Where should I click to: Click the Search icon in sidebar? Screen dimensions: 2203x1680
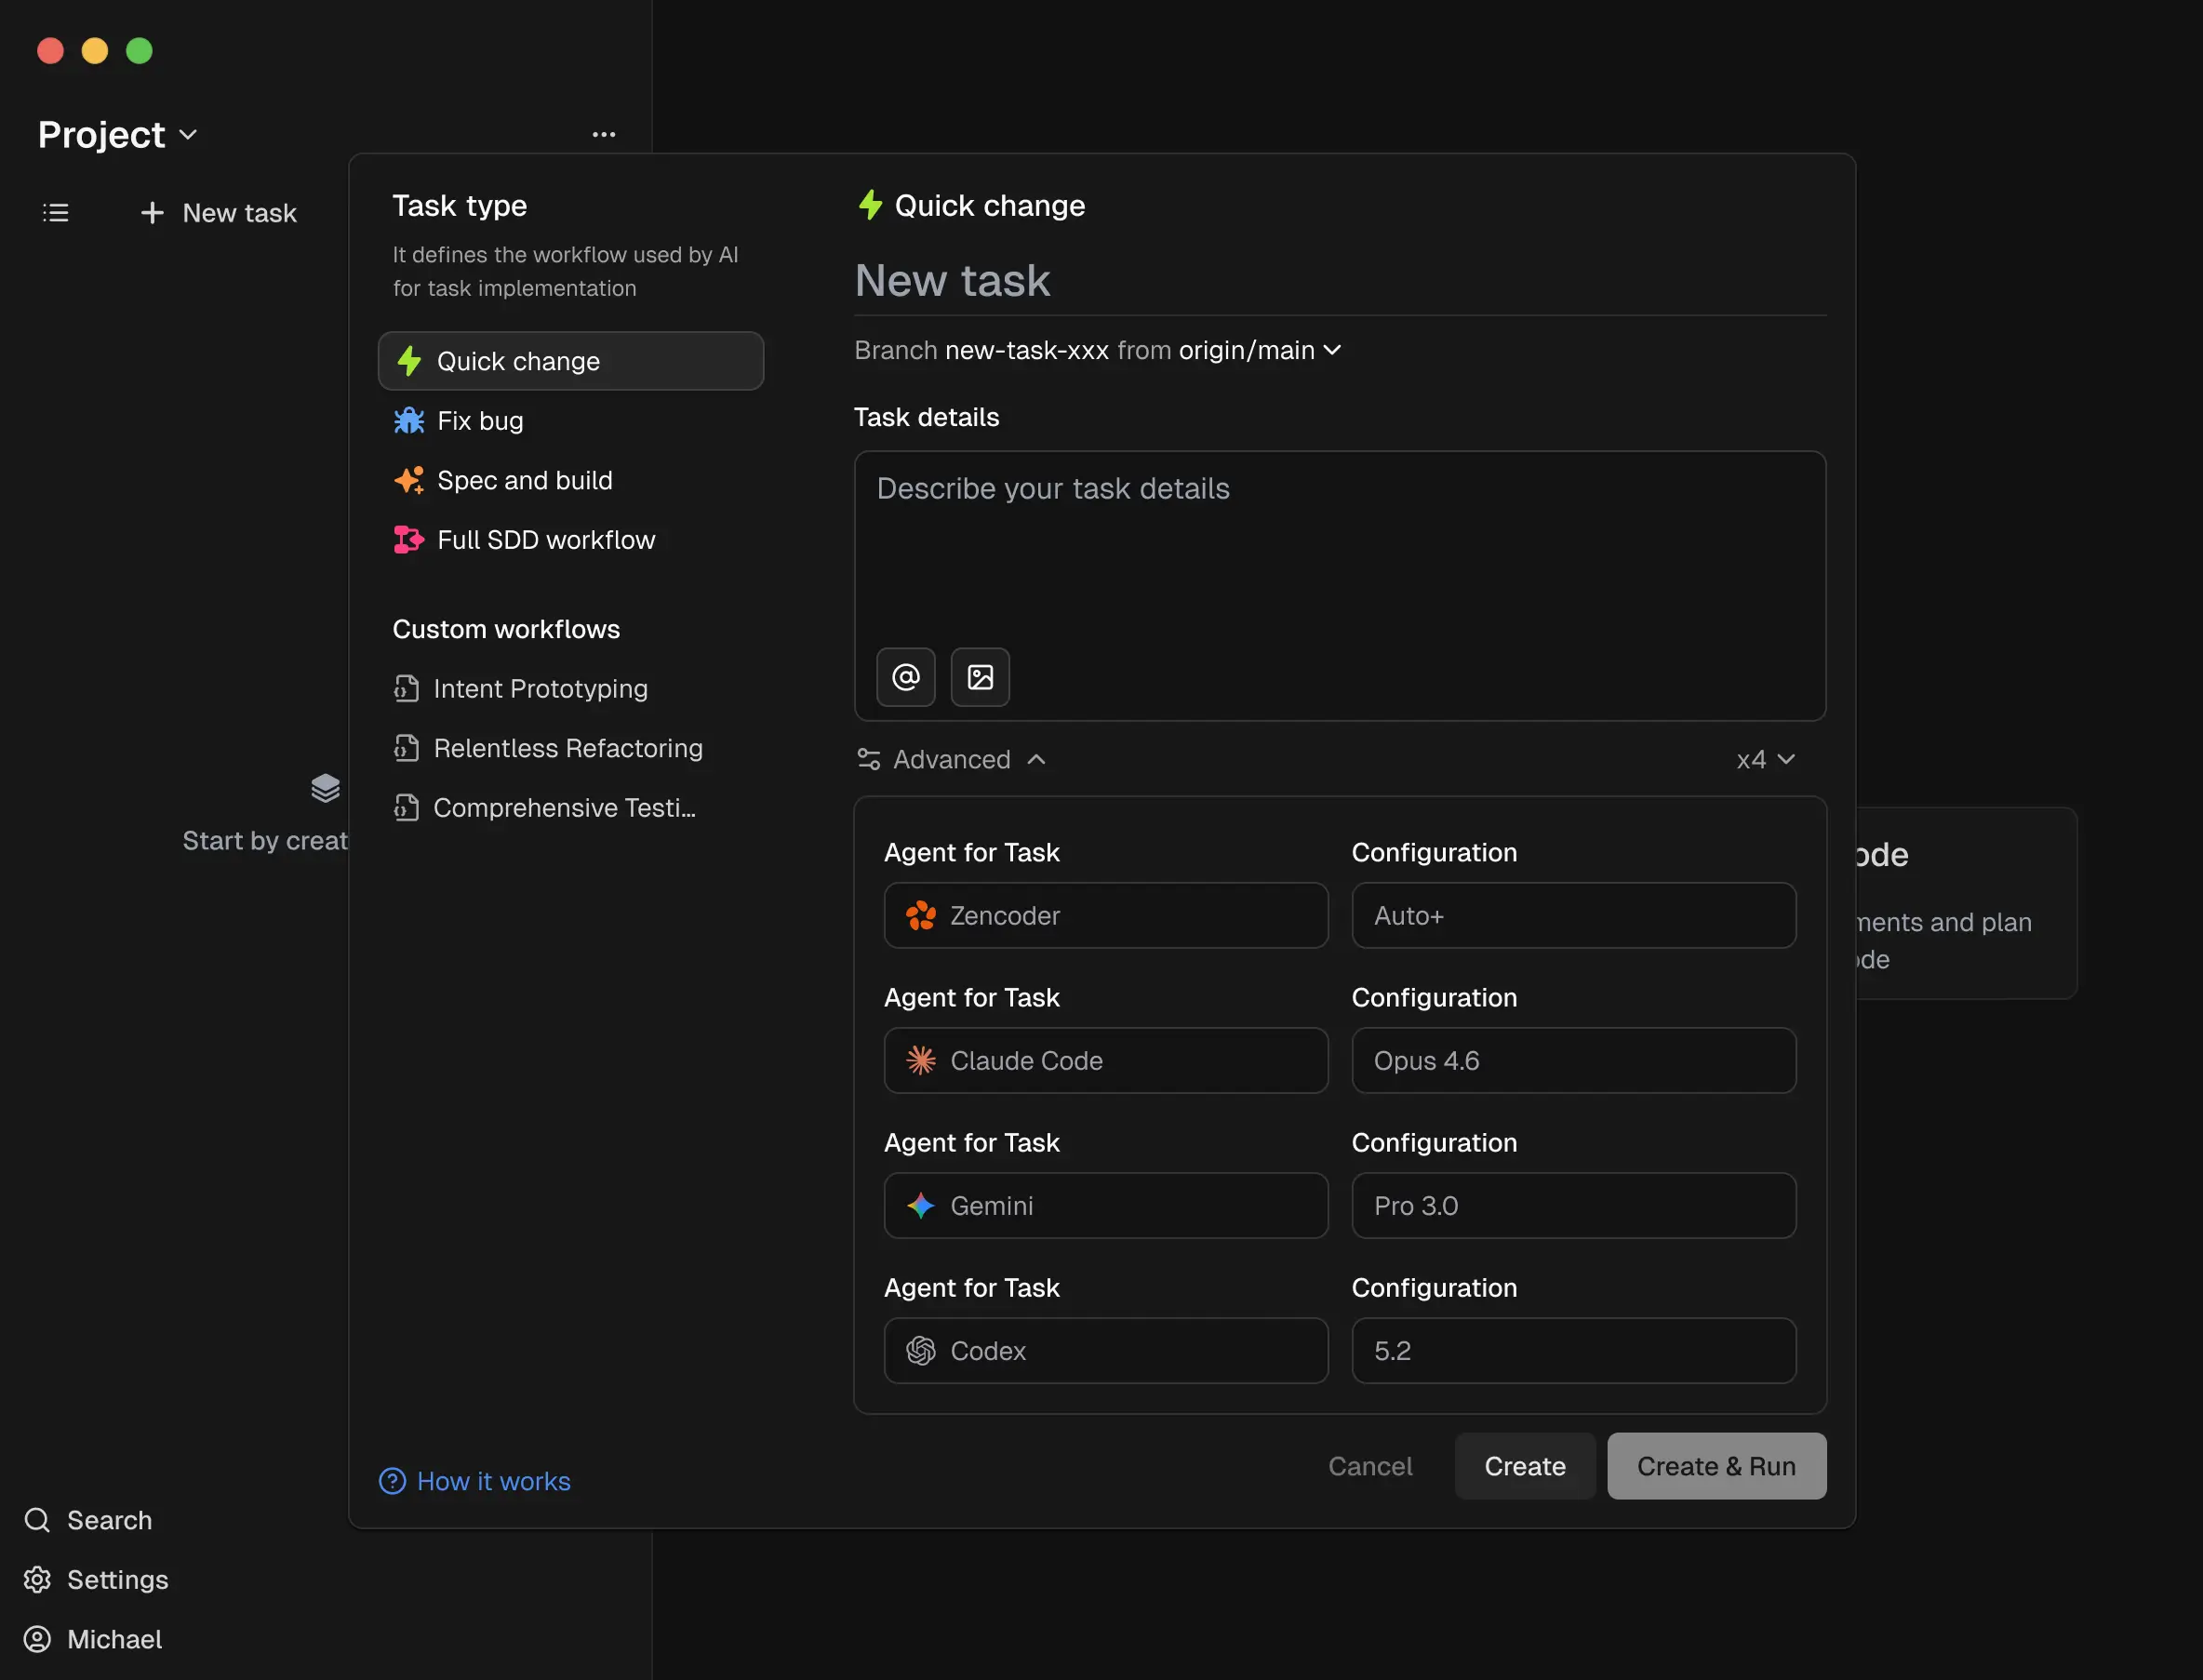pyautogui.click(x=37, y=1520)
